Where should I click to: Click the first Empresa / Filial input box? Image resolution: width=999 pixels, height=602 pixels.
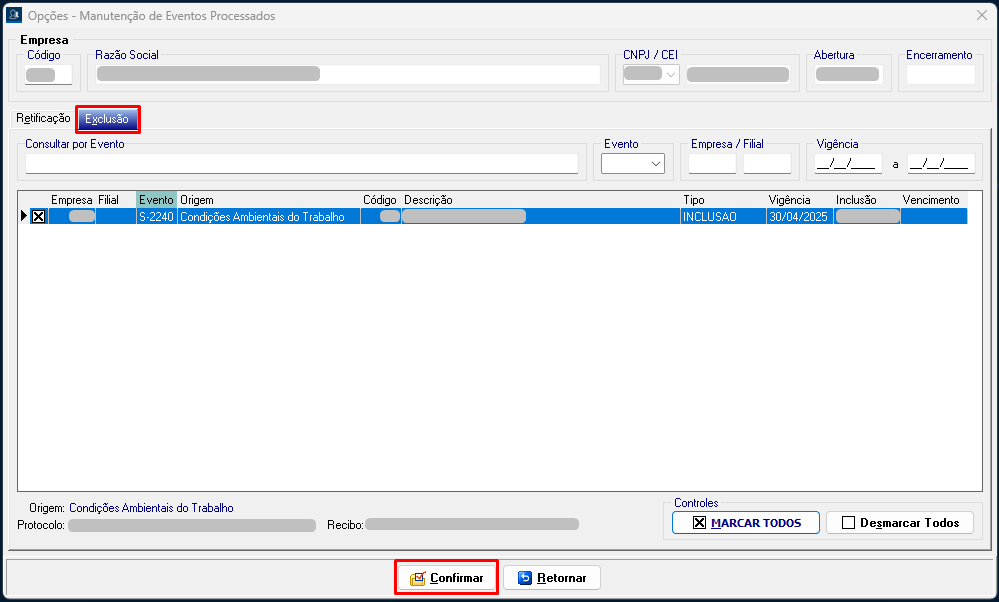(712, 164)
